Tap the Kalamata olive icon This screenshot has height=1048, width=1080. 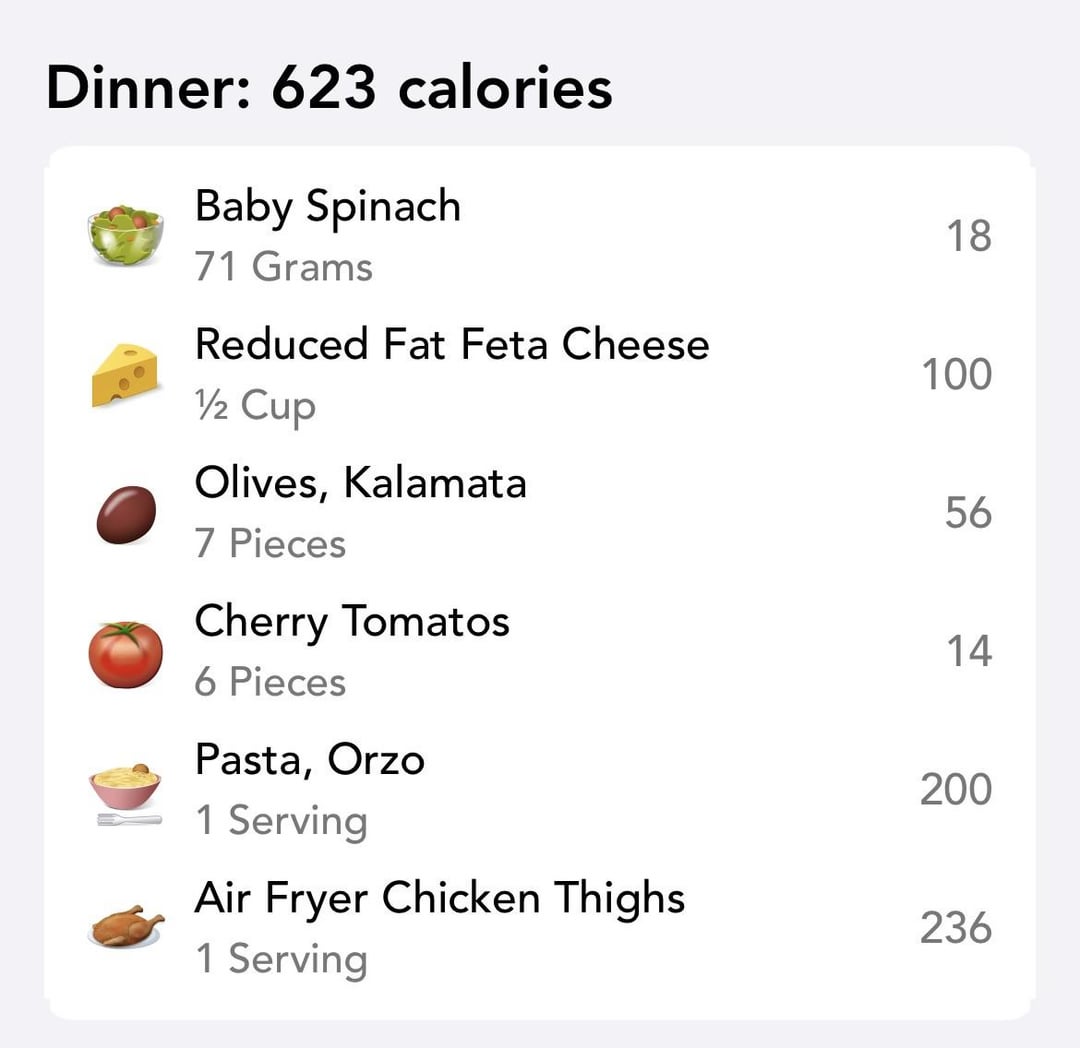(x=126, y=514)
